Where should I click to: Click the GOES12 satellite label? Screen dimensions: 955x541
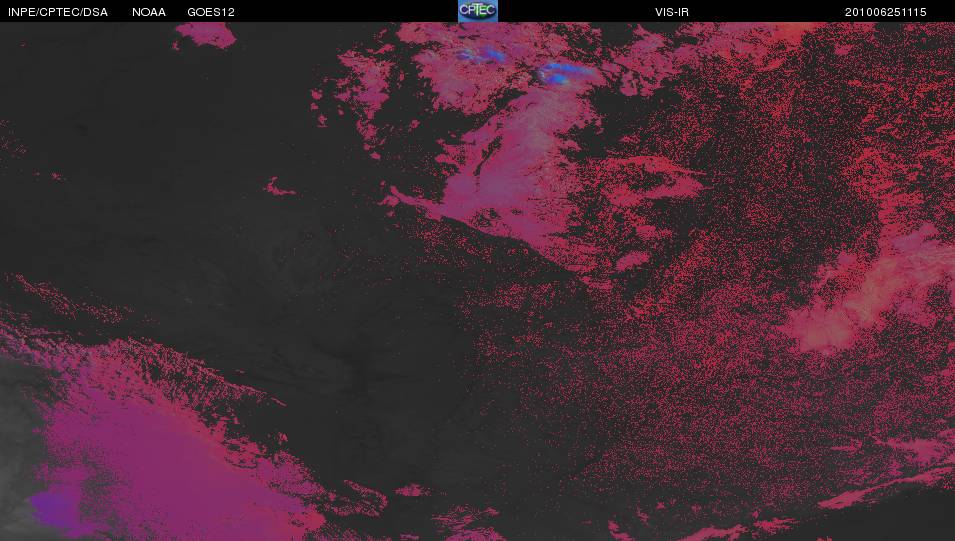(211, 12)
